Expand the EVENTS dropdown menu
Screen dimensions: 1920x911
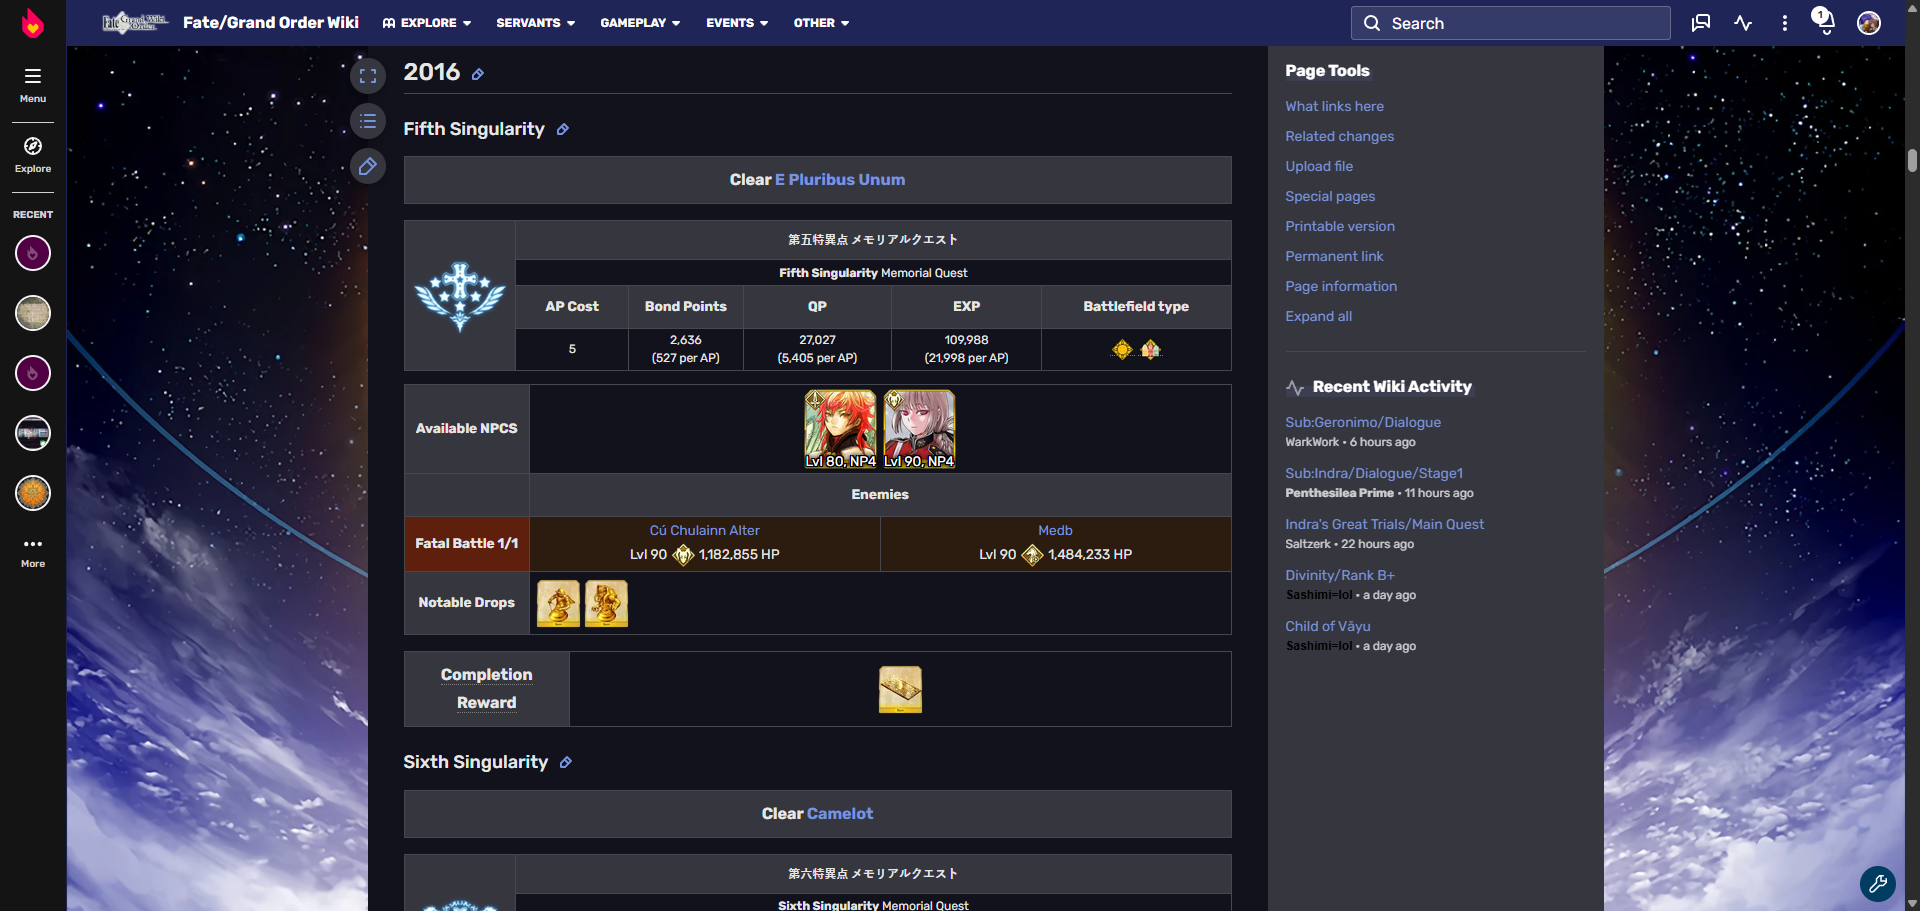pos(737,23)
